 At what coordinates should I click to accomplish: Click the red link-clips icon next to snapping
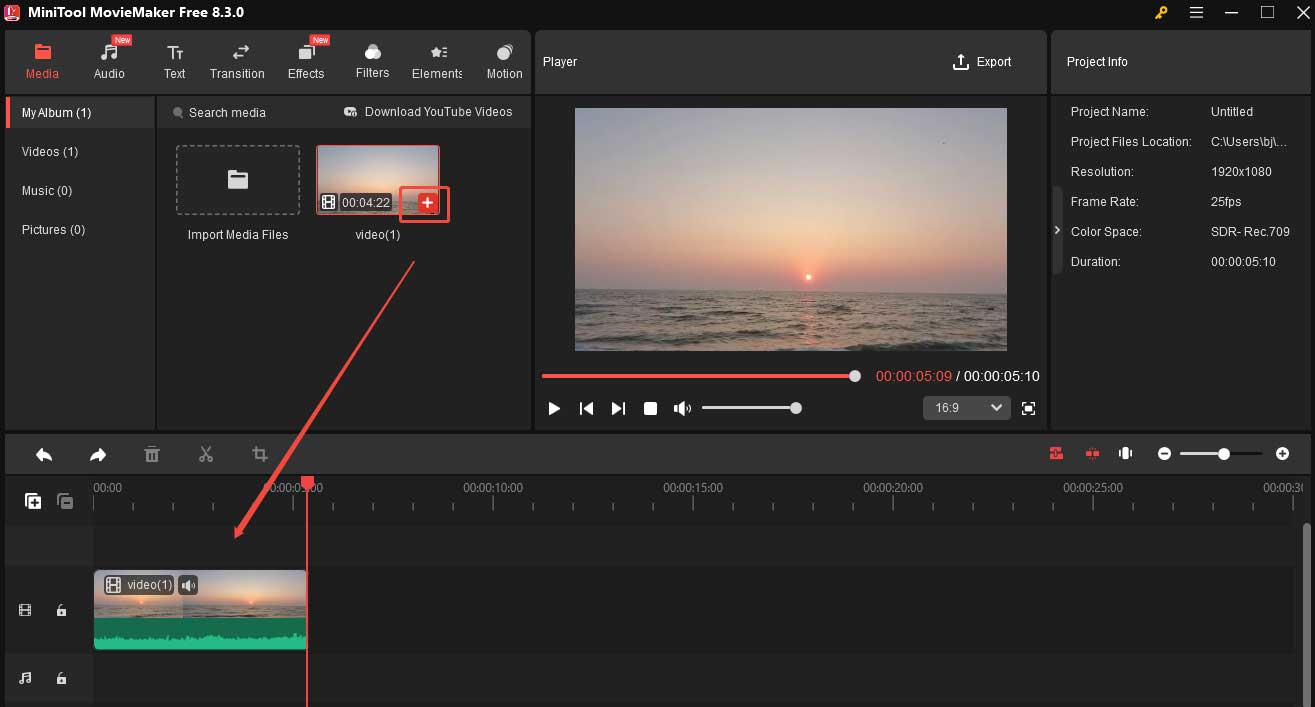pyautogui.click(x=1092, y=454)
